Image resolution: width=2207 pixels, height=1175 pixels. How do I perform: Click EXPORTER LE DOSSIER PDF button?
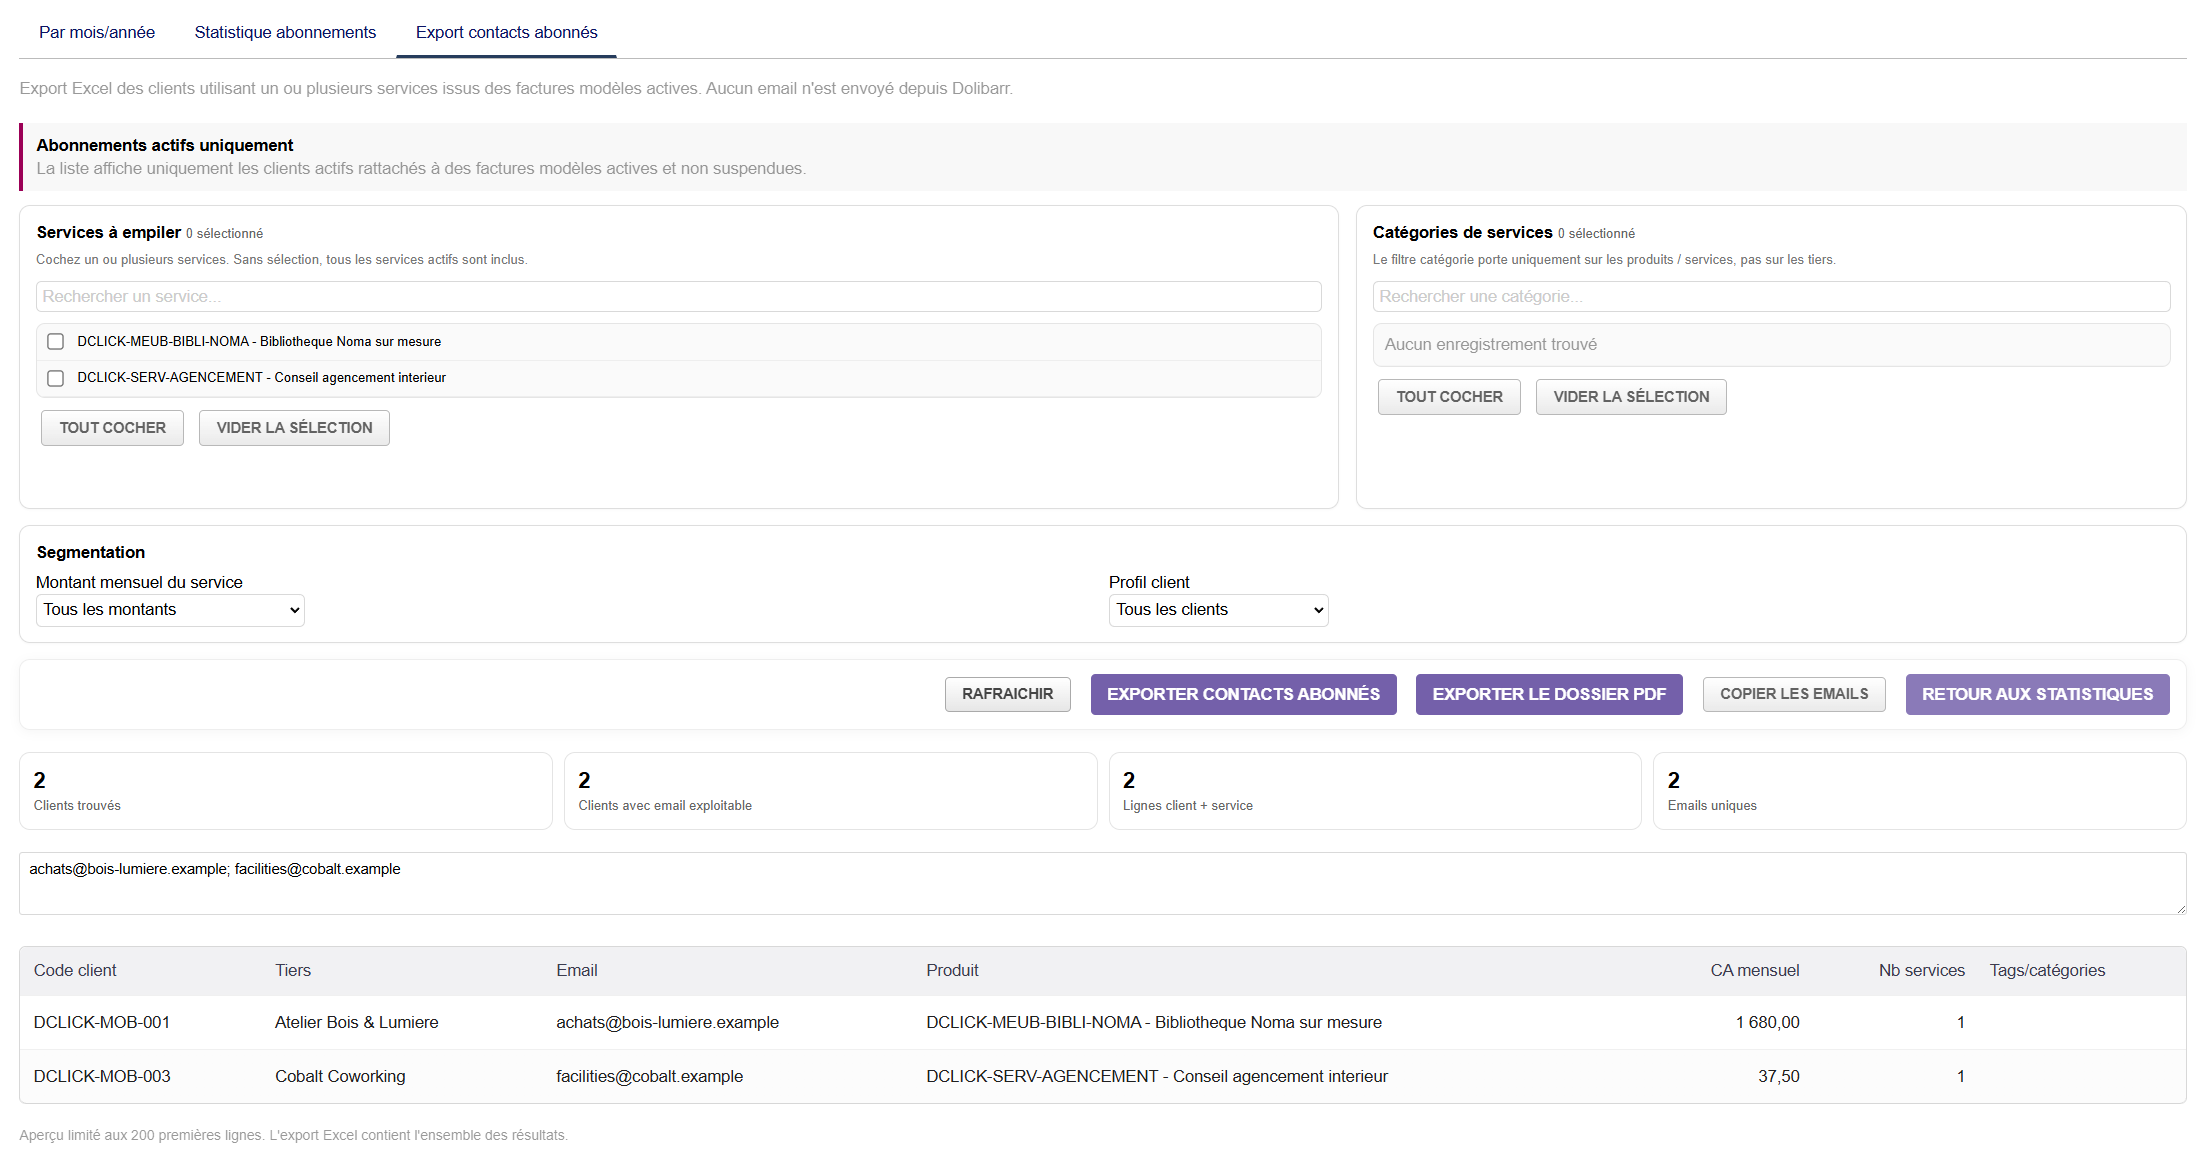pos(1549,694)
